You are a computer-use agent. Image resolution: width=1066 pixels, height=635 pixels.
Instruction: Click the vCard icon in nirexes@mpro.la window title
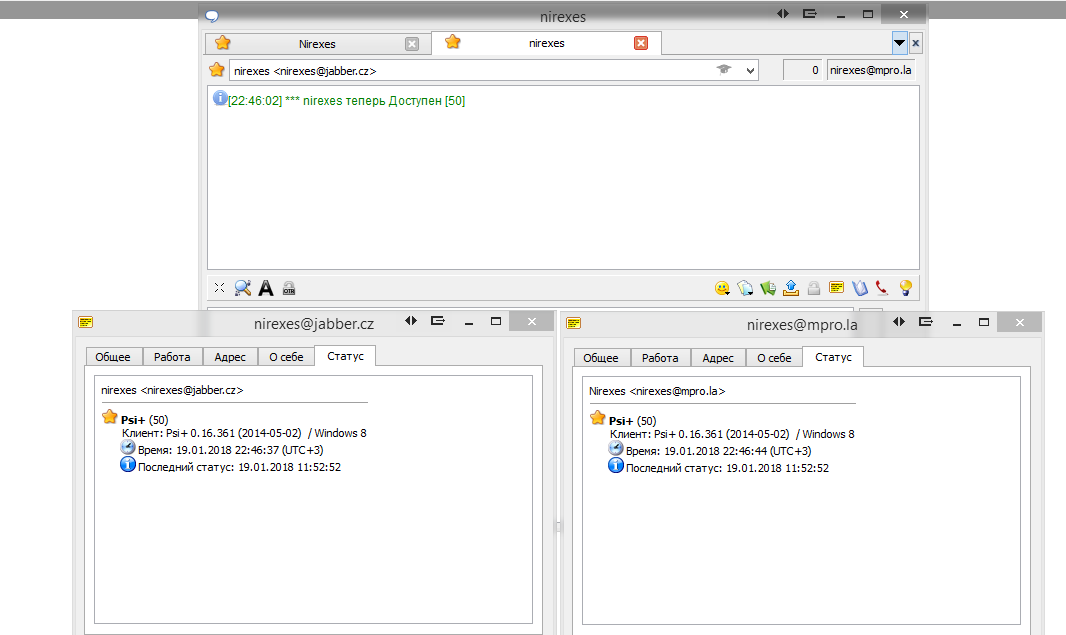(574, 323)
